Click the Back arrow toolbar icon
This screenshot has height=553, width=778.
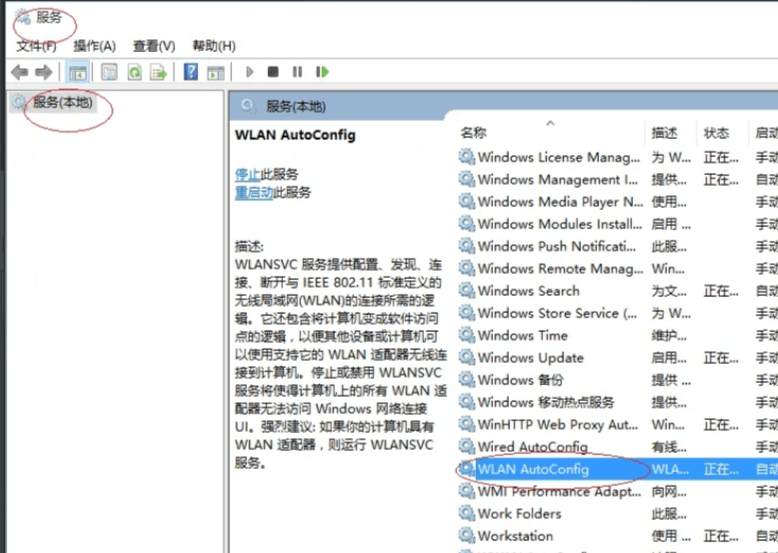click(x=19, y=72)
